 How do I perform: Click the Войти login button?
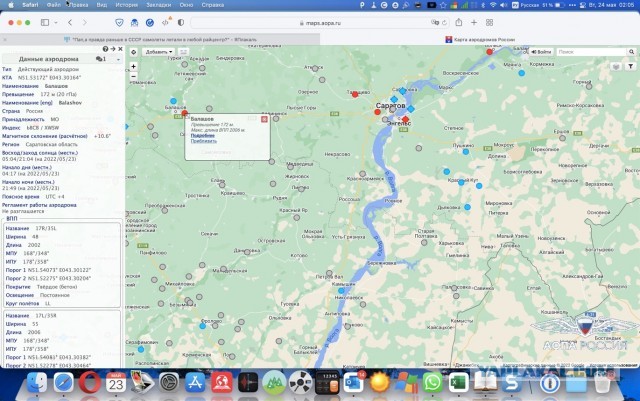pyautogui.click(x=541, y=52)
